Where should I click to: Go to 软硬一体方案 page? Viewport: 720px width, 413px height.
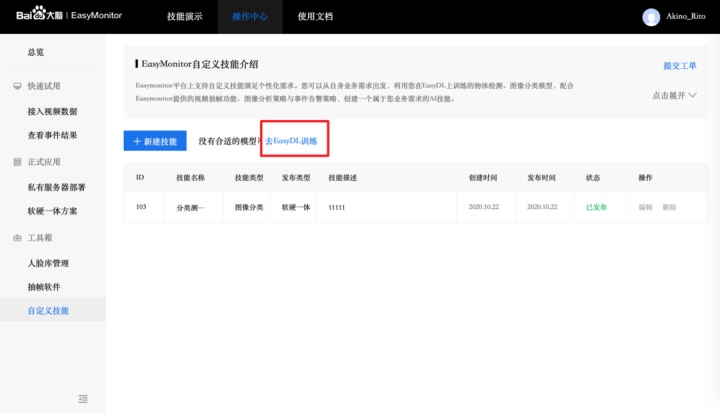click(x=52, y=211)
